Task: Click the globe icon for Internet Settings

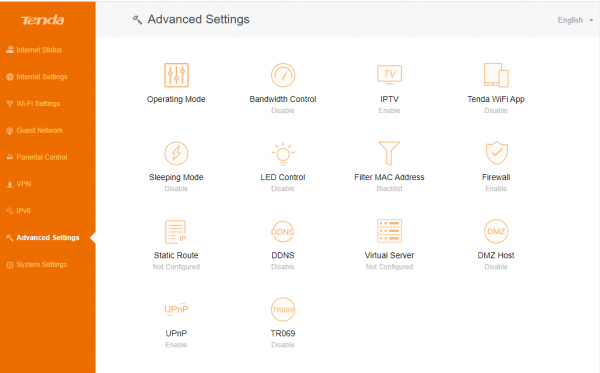Action: [10, 77]
